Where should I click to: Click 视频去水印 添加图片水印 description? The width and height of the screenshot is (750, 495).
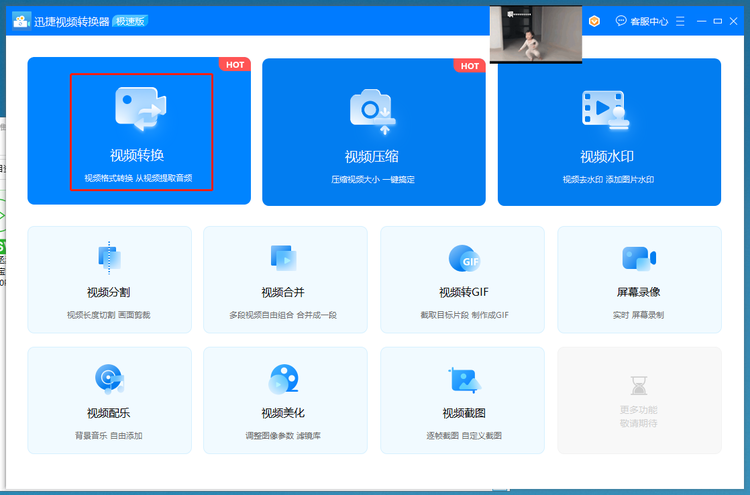click(608, 180)
